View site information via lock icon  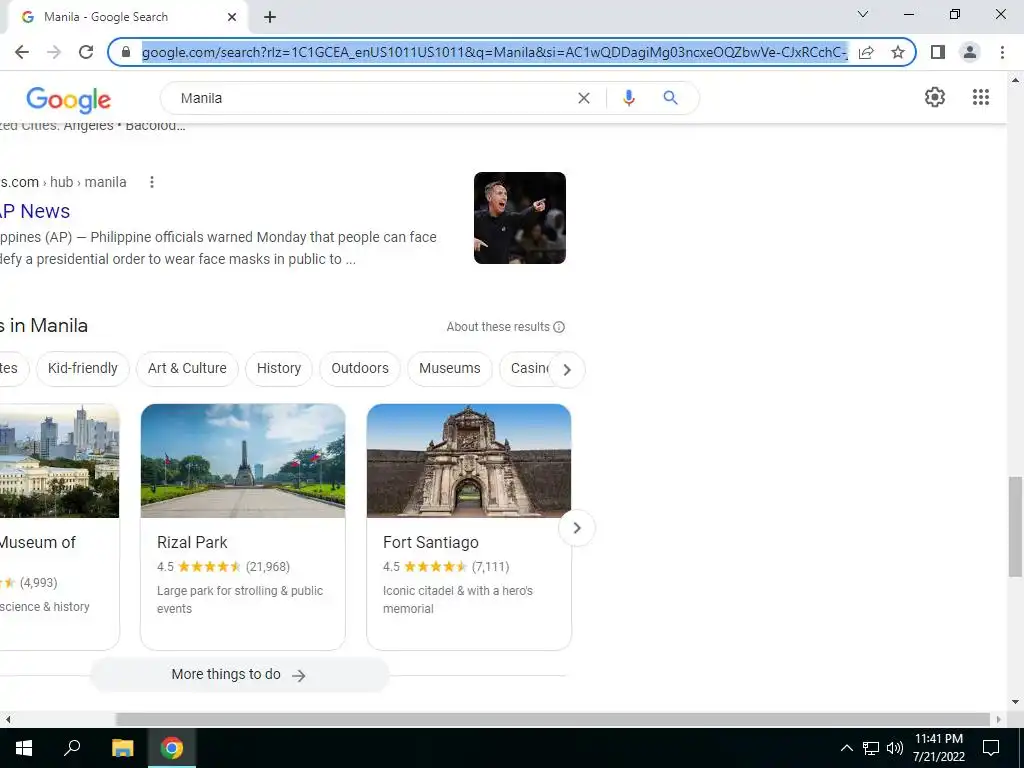pos(127,52)
